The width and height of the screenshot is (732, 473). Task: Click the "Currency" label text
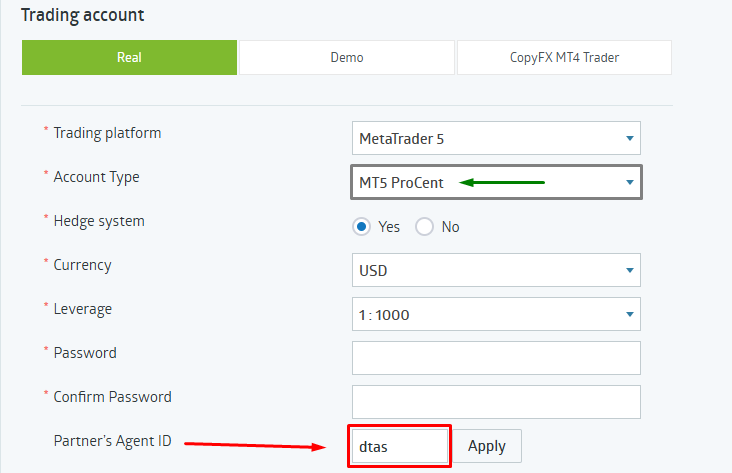pos(82,265)
